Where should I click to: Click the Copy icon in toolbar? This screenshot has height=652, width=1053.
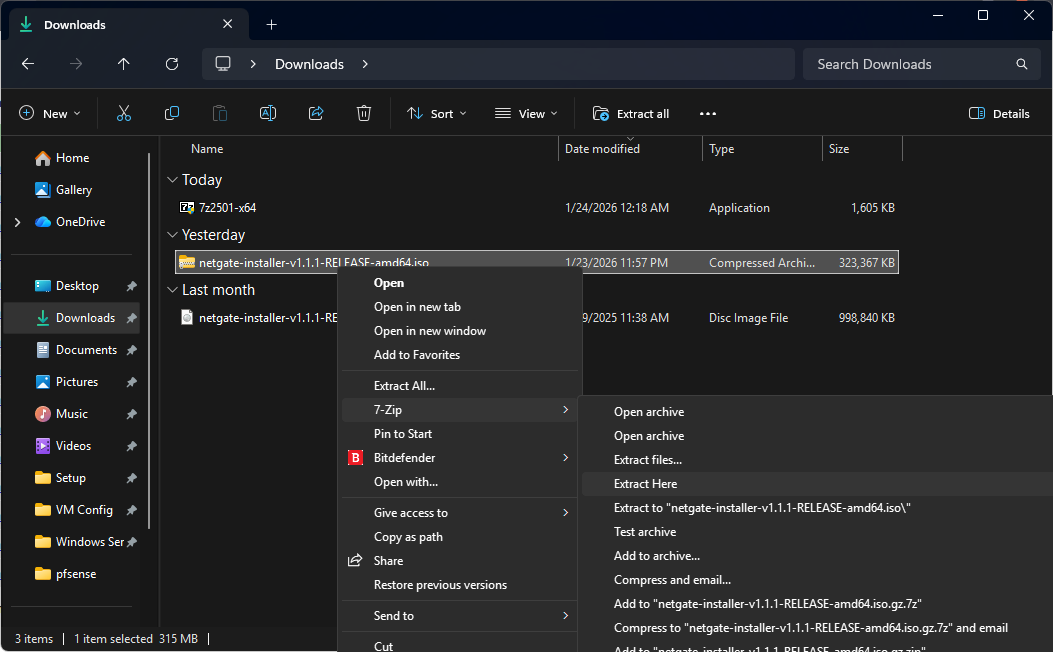(x=172, y=114)
